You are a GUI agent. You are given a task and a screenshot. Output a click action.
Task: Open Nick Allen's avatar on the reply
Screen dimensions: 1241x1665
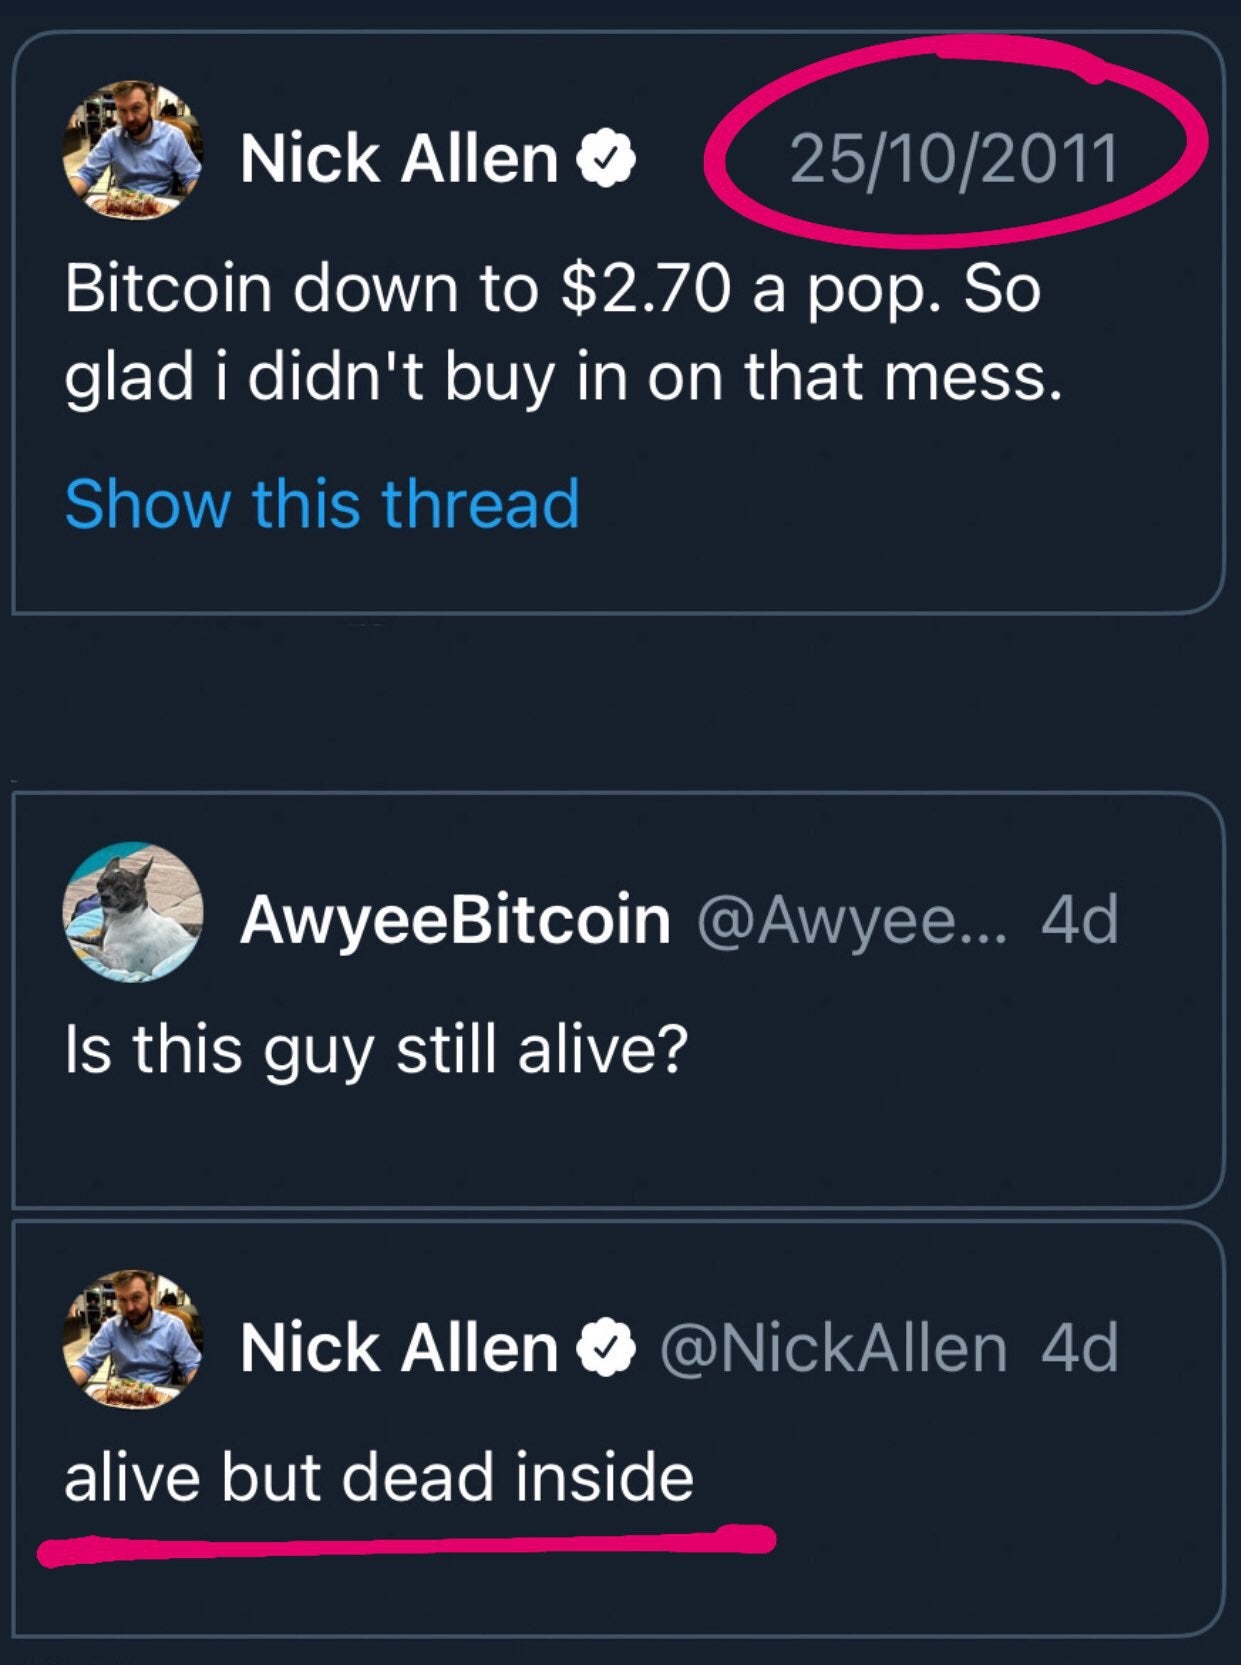(x=133, y=1340)
